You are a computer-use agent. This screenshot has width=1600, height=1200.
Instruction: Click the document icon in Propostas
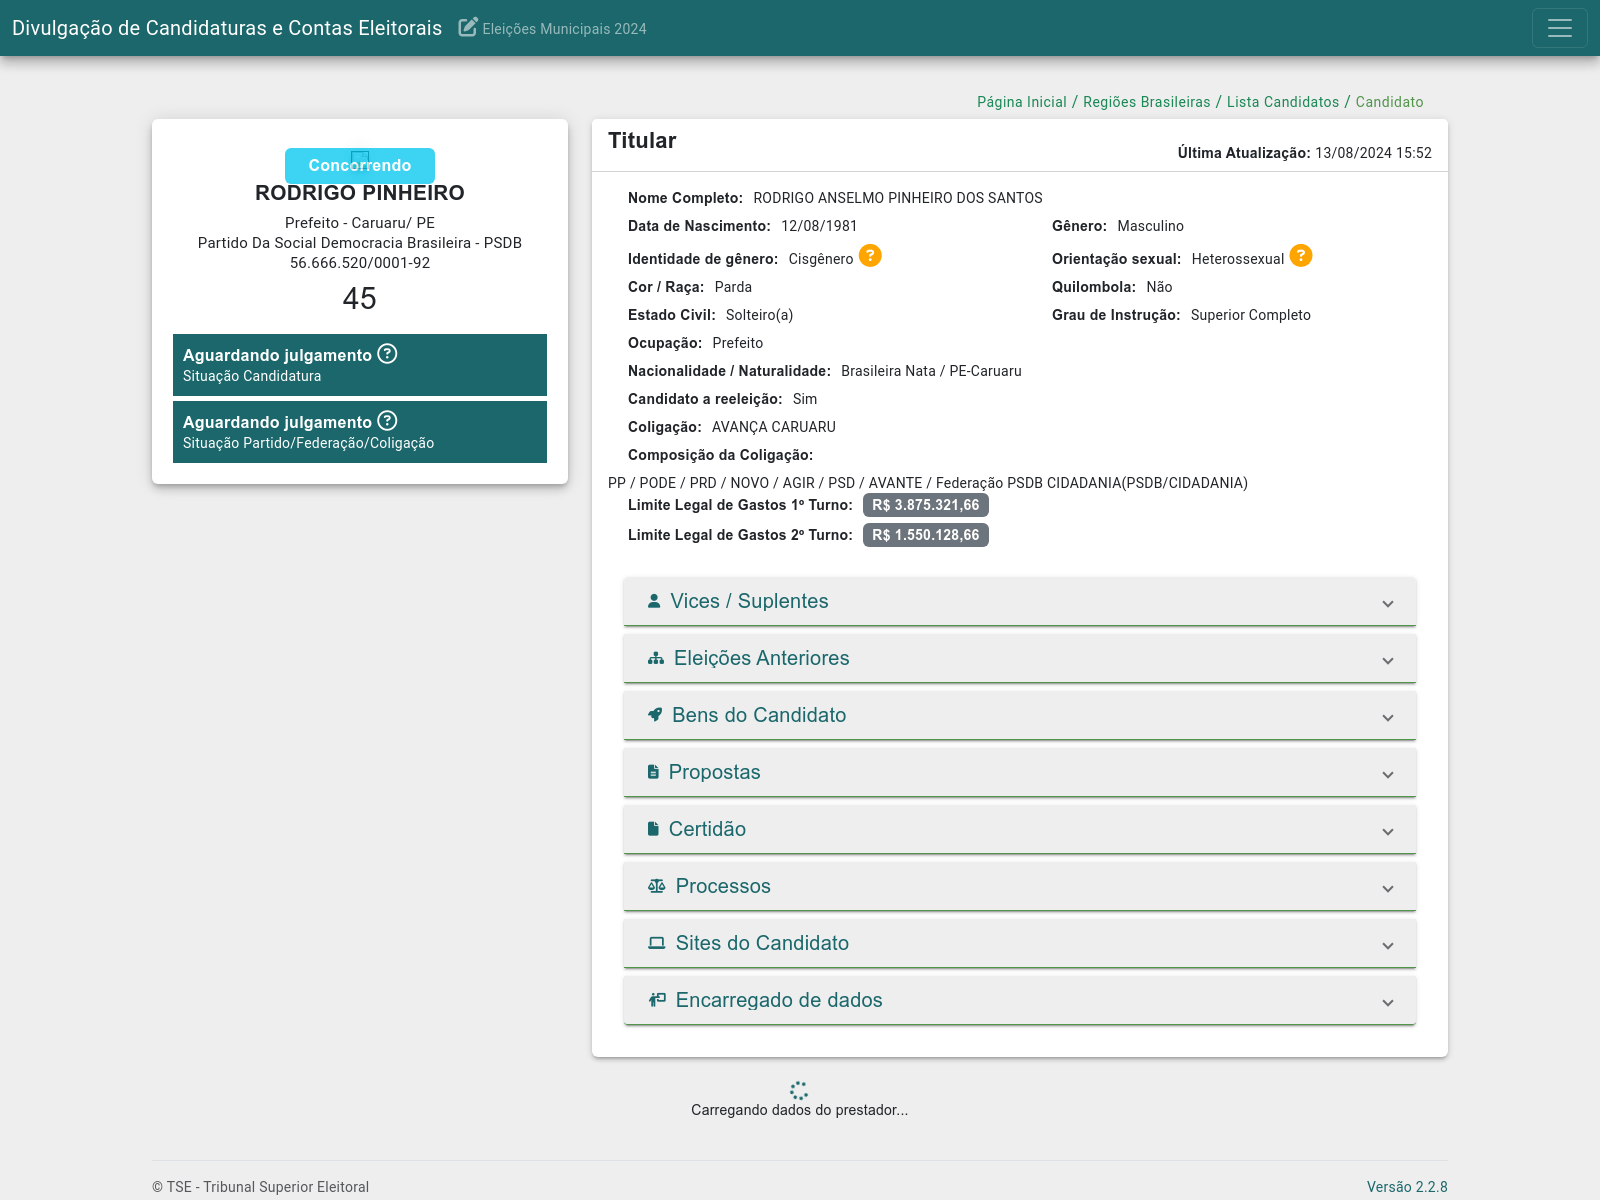pos(653,772)
